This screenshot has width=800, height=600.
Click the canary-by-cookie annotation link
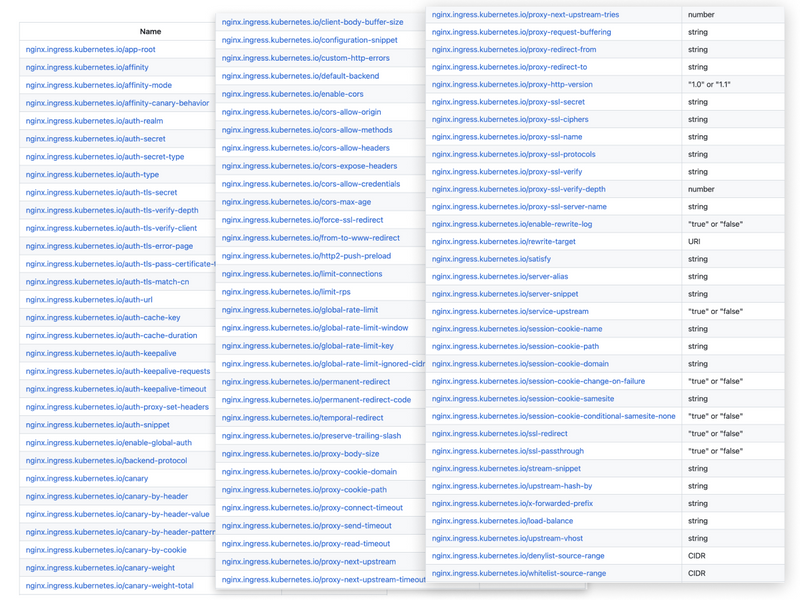click(106, 550)
